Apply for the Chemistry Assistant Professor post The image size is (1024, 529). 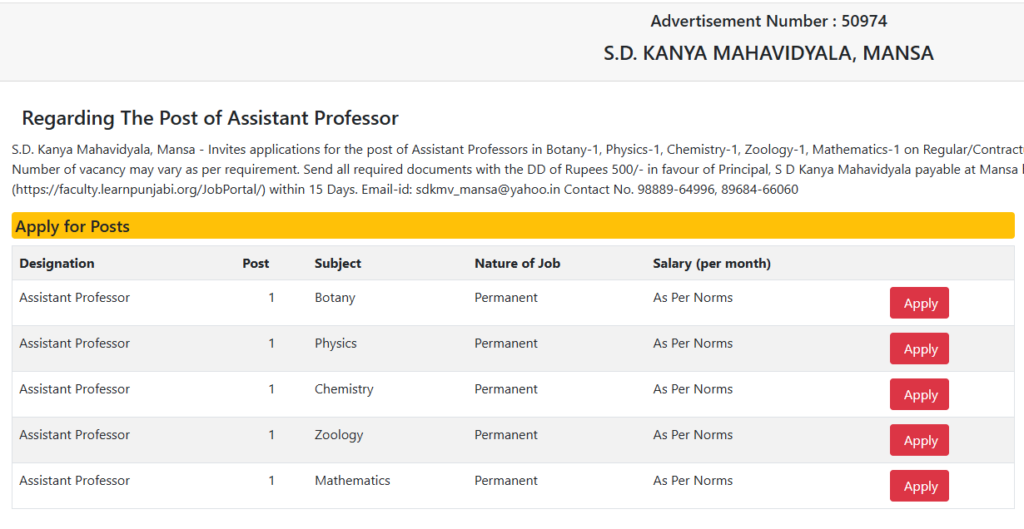(x=919, y=394)
